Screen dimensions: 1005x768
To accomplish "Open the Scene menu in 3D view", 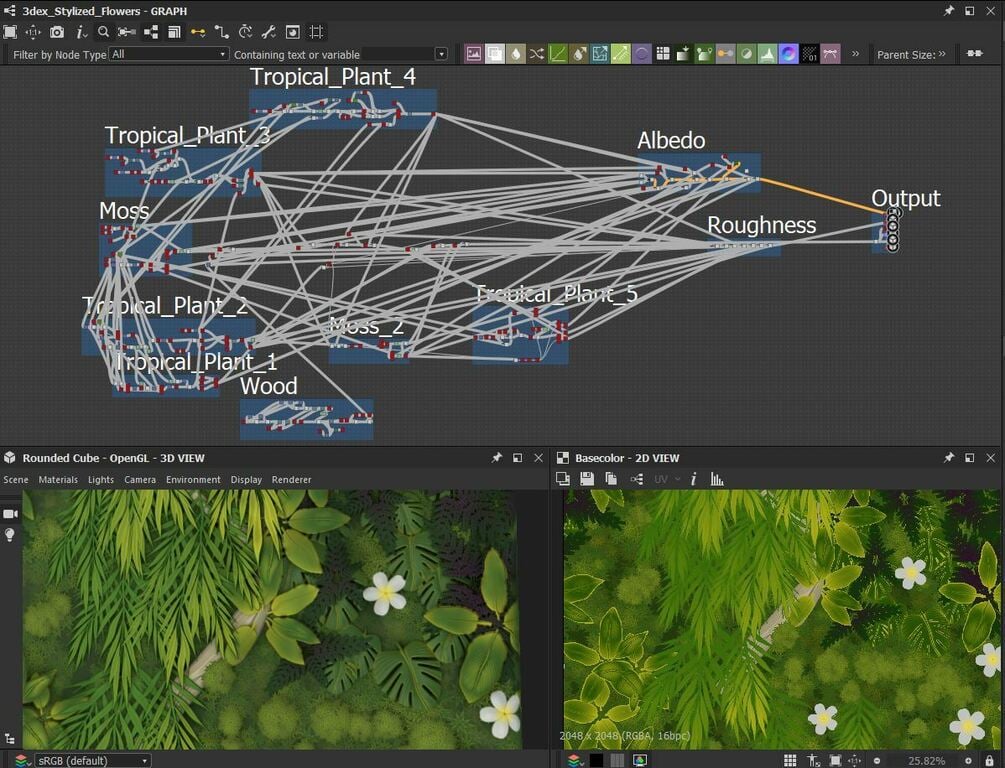I will (x=16, y=480).
